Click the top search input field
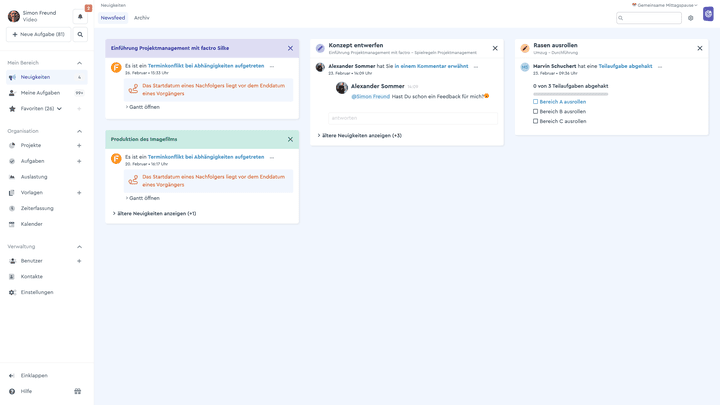 [649, 18]
